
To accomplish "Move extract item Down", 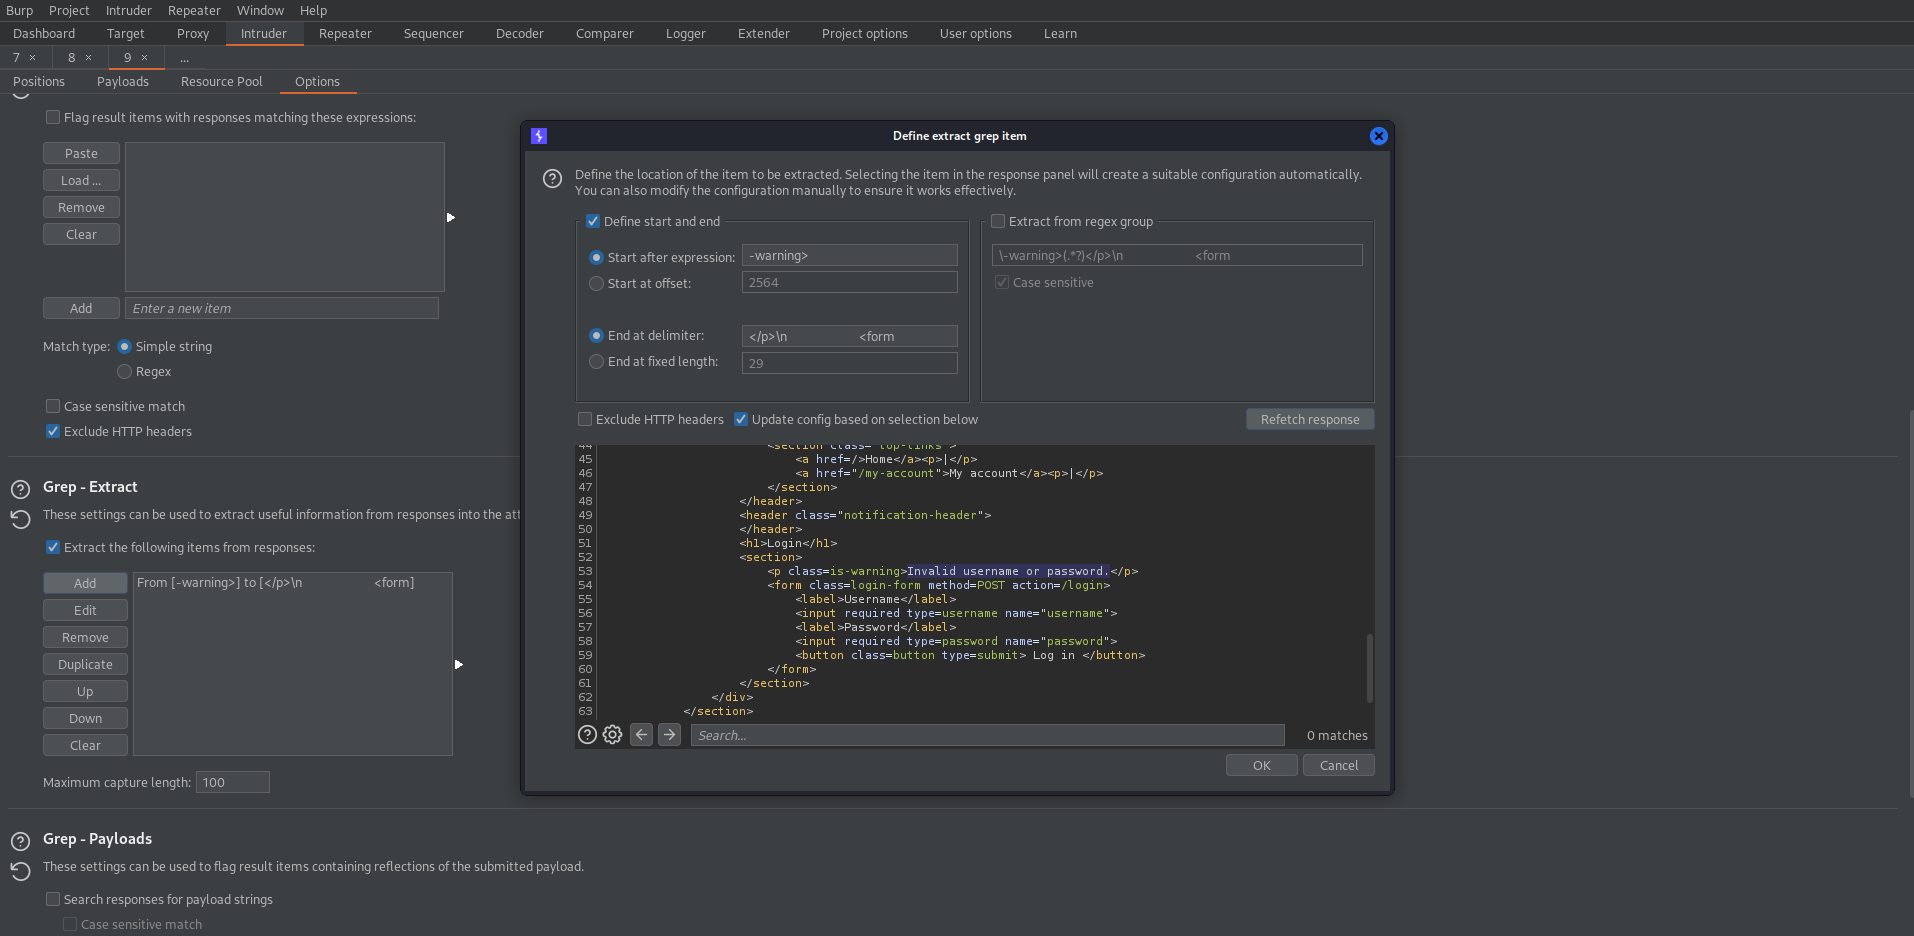I will (85, 718).
